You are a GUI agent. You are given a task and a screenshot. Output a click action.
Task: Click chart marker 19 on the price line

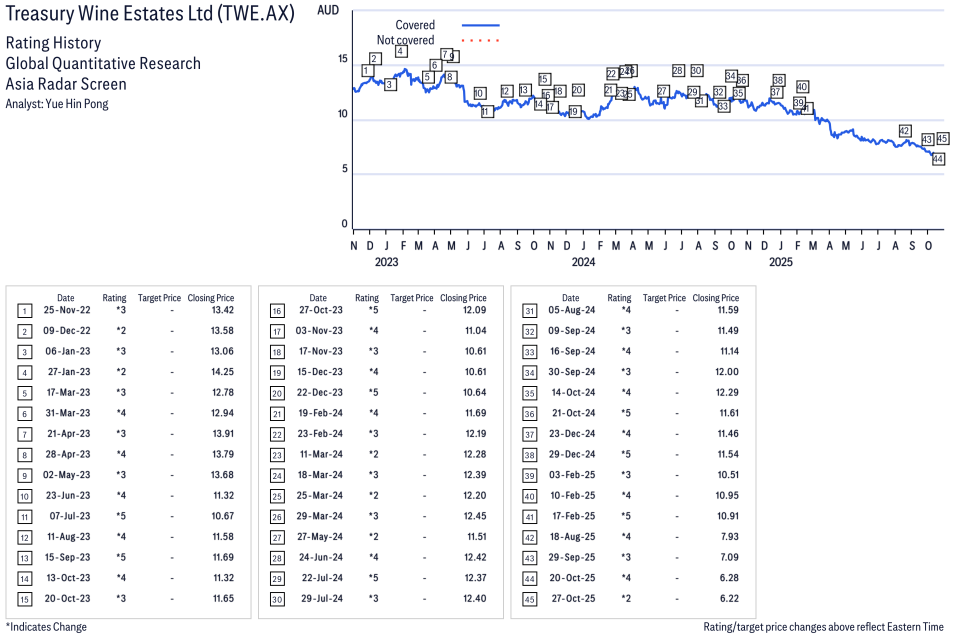(x=573, y=111)
